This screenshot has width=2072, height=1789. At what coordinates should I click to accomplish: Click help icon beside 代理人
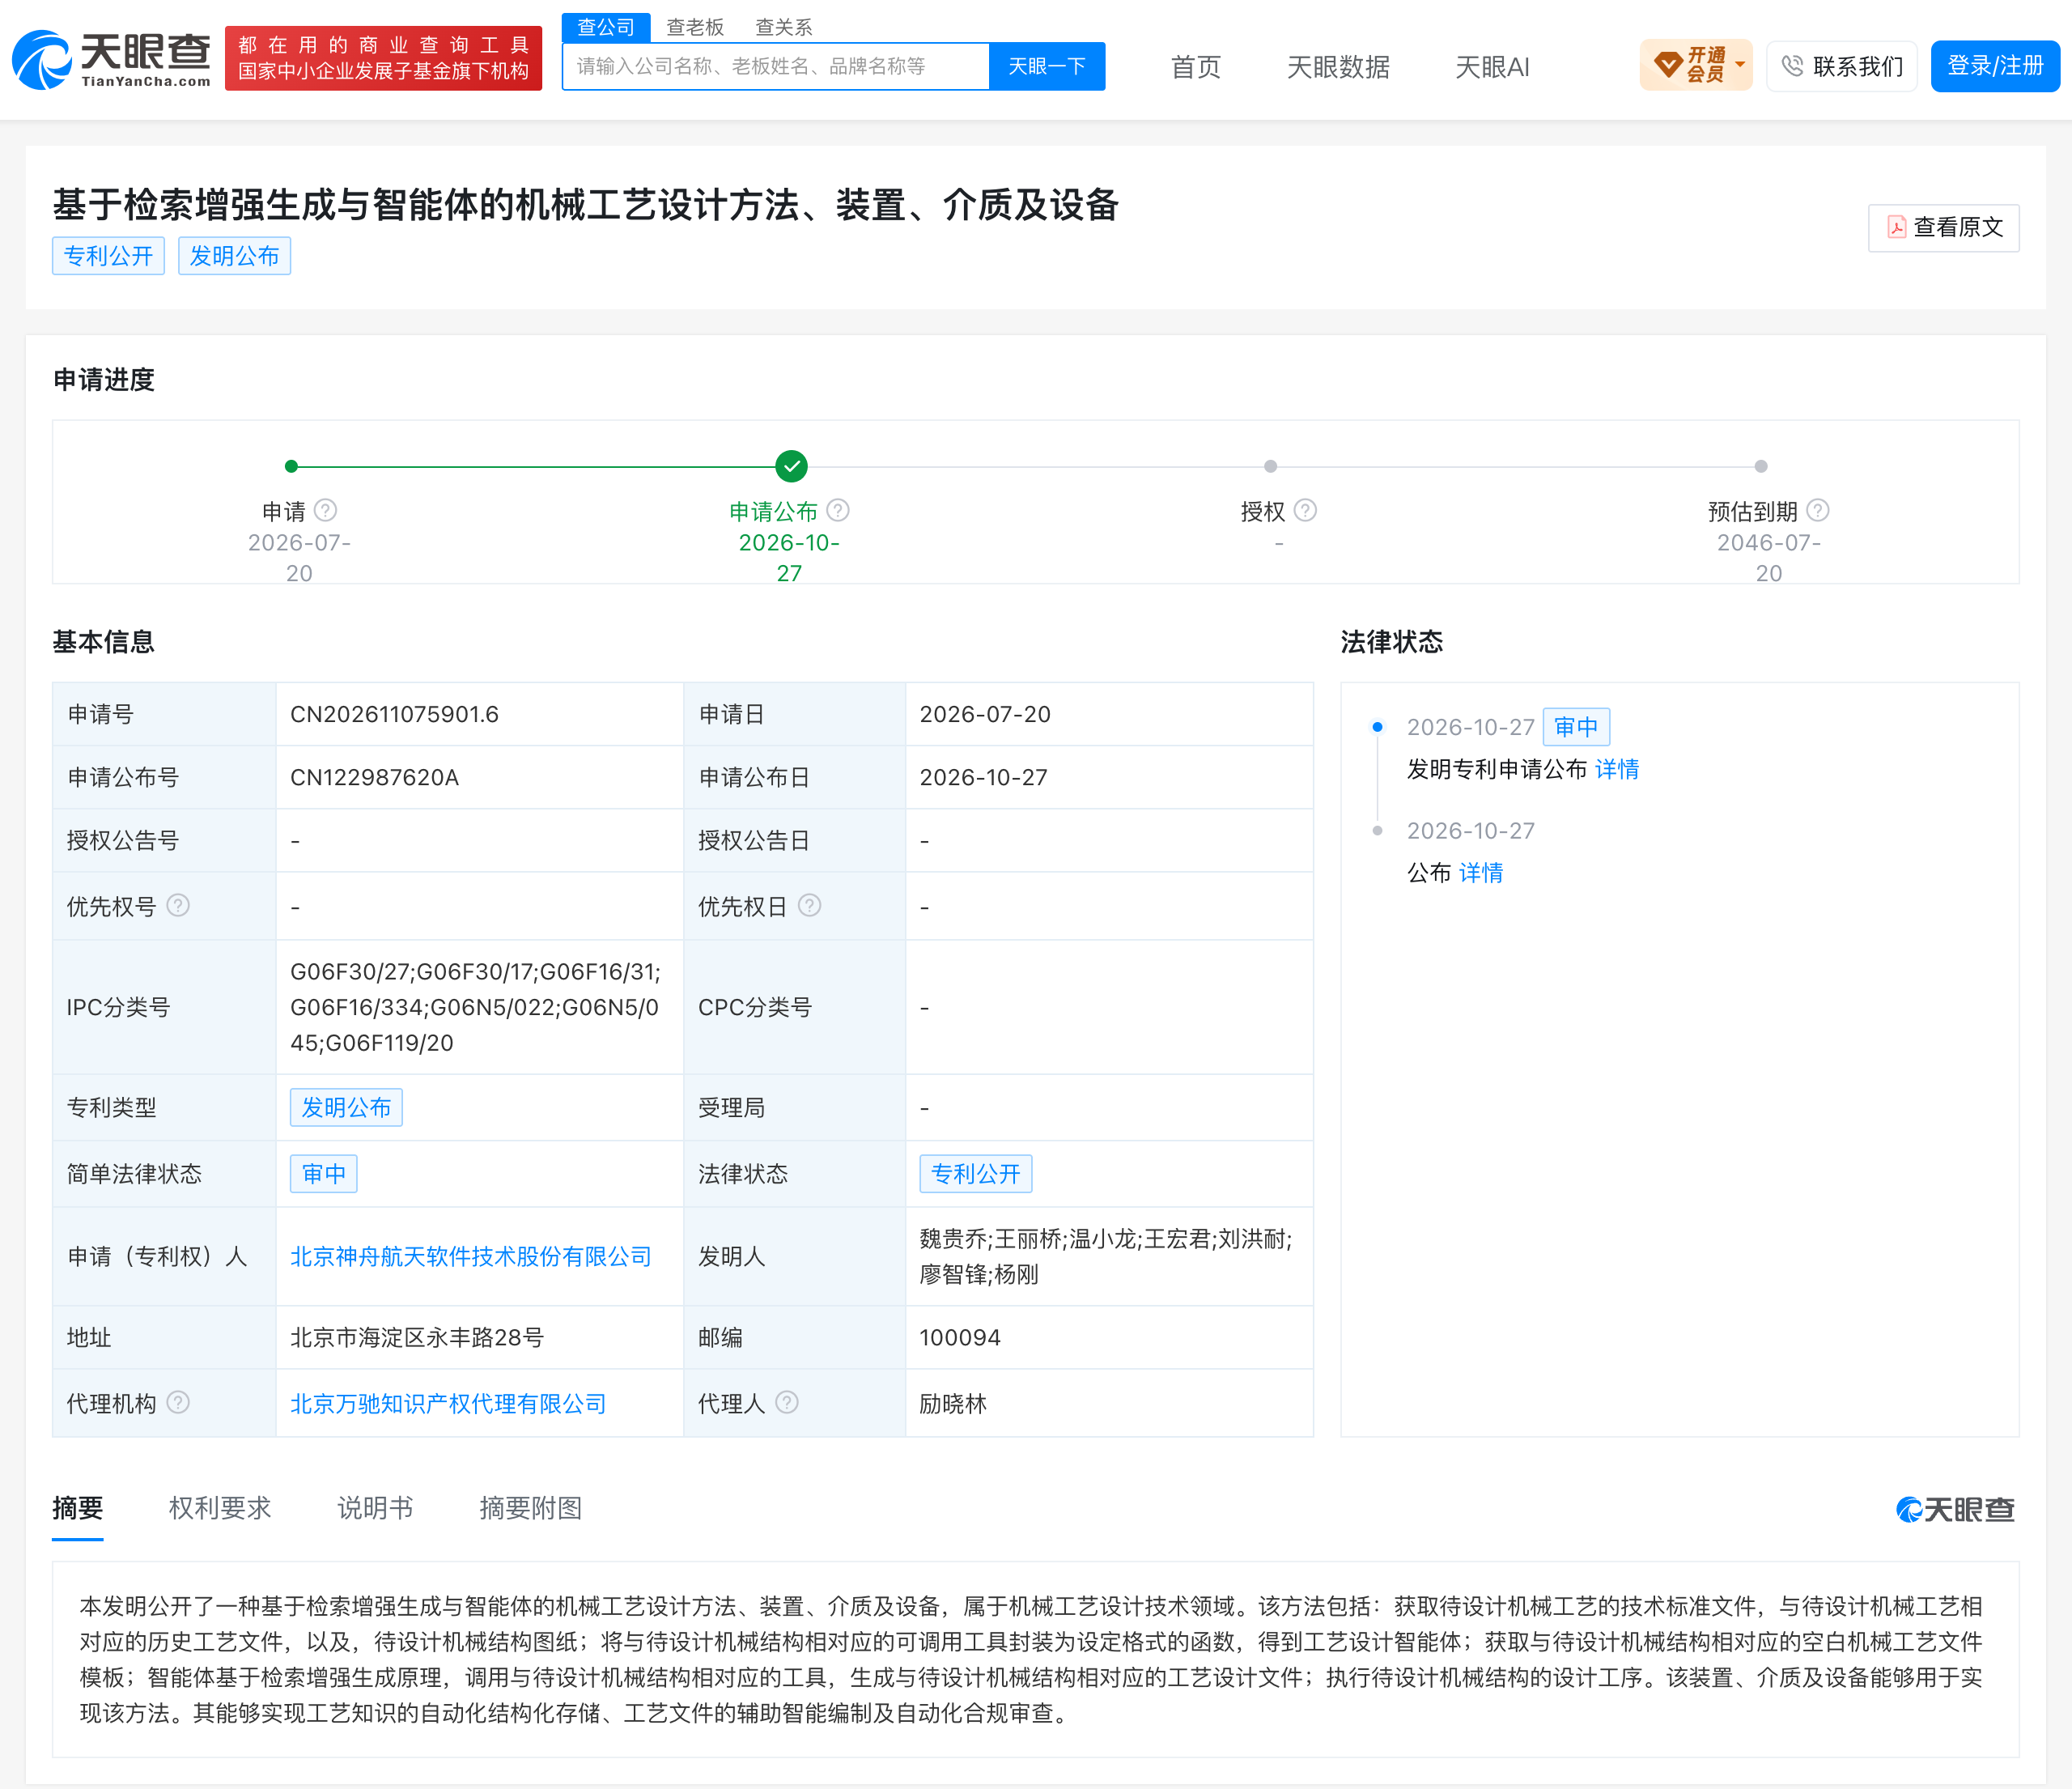tap(787, 1403)
